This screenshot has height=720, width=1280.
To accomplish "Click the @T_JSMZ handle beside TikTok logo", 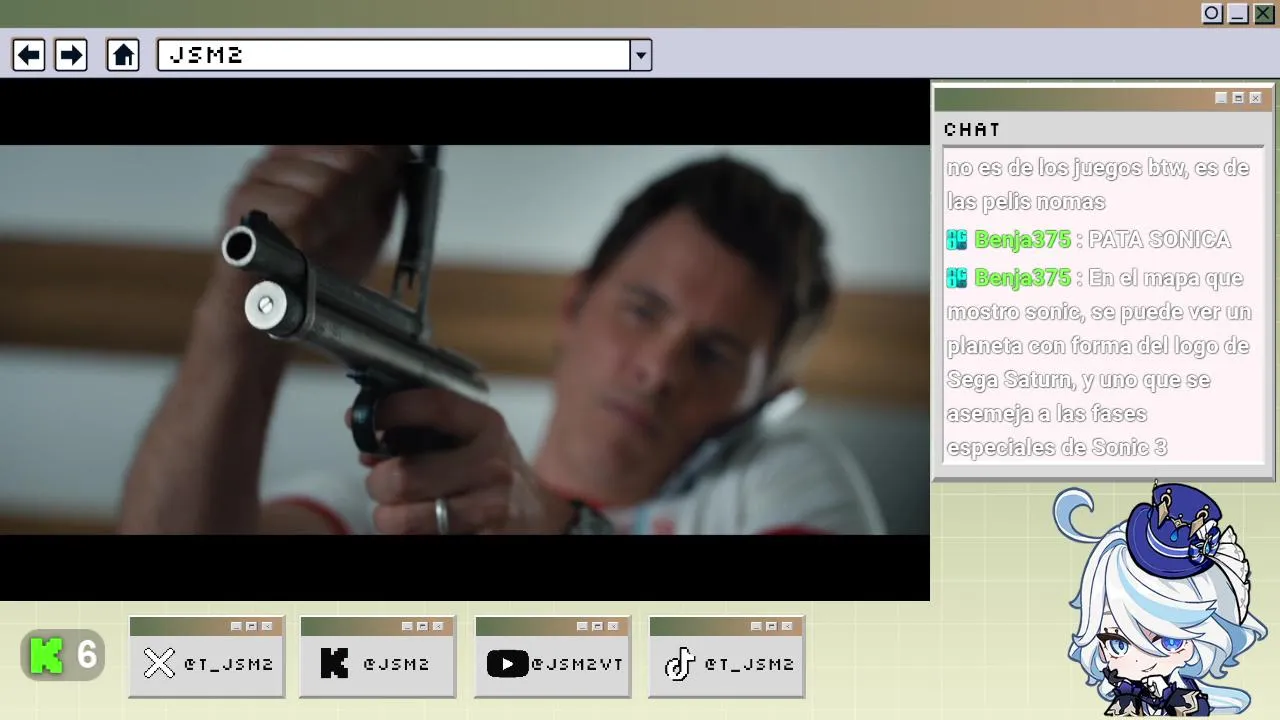I will [x=749, y=664].
